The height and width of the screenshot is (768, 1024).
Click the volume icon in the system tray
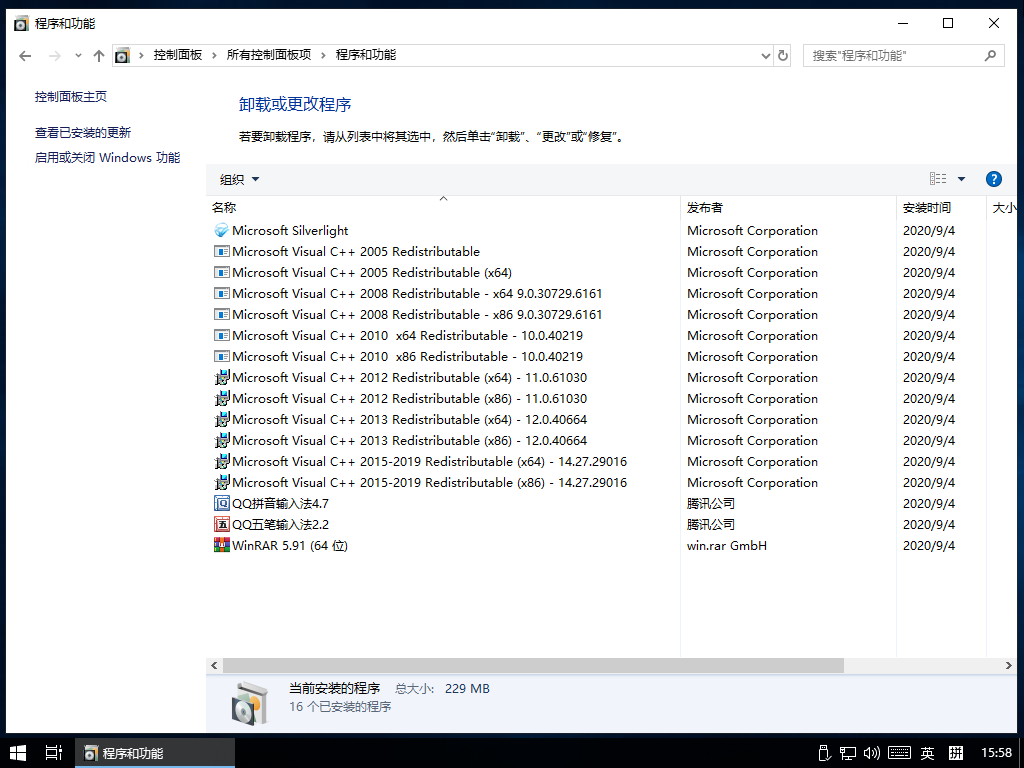pyautogui.click(x=871, y=753)
